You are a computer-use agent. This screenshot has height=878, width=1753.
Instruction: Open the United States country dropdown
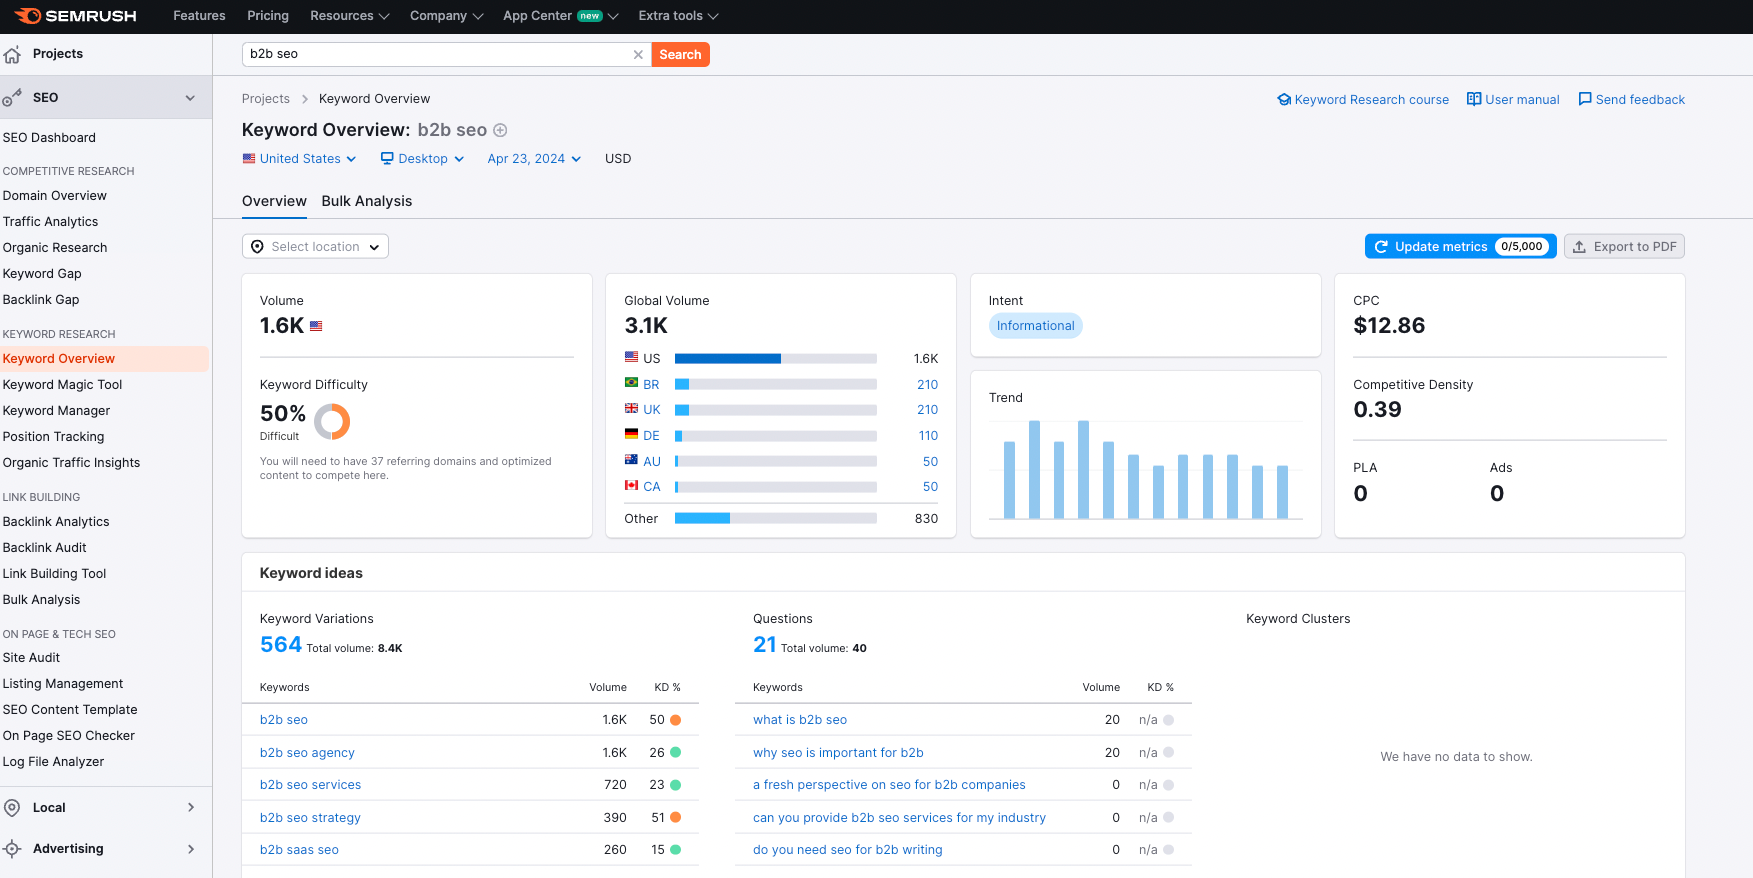[300, 159]
